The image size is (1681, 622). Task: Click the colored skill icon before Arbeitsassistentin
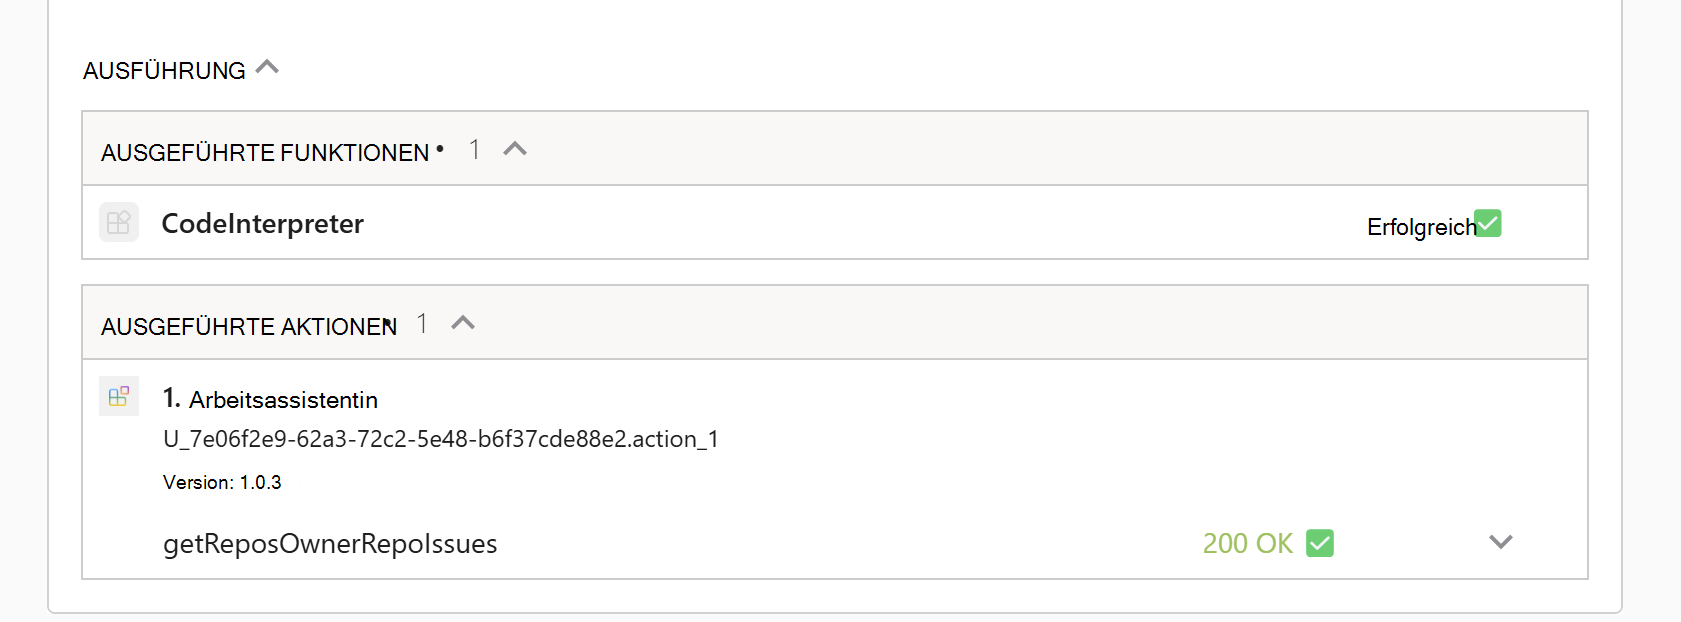118,396
